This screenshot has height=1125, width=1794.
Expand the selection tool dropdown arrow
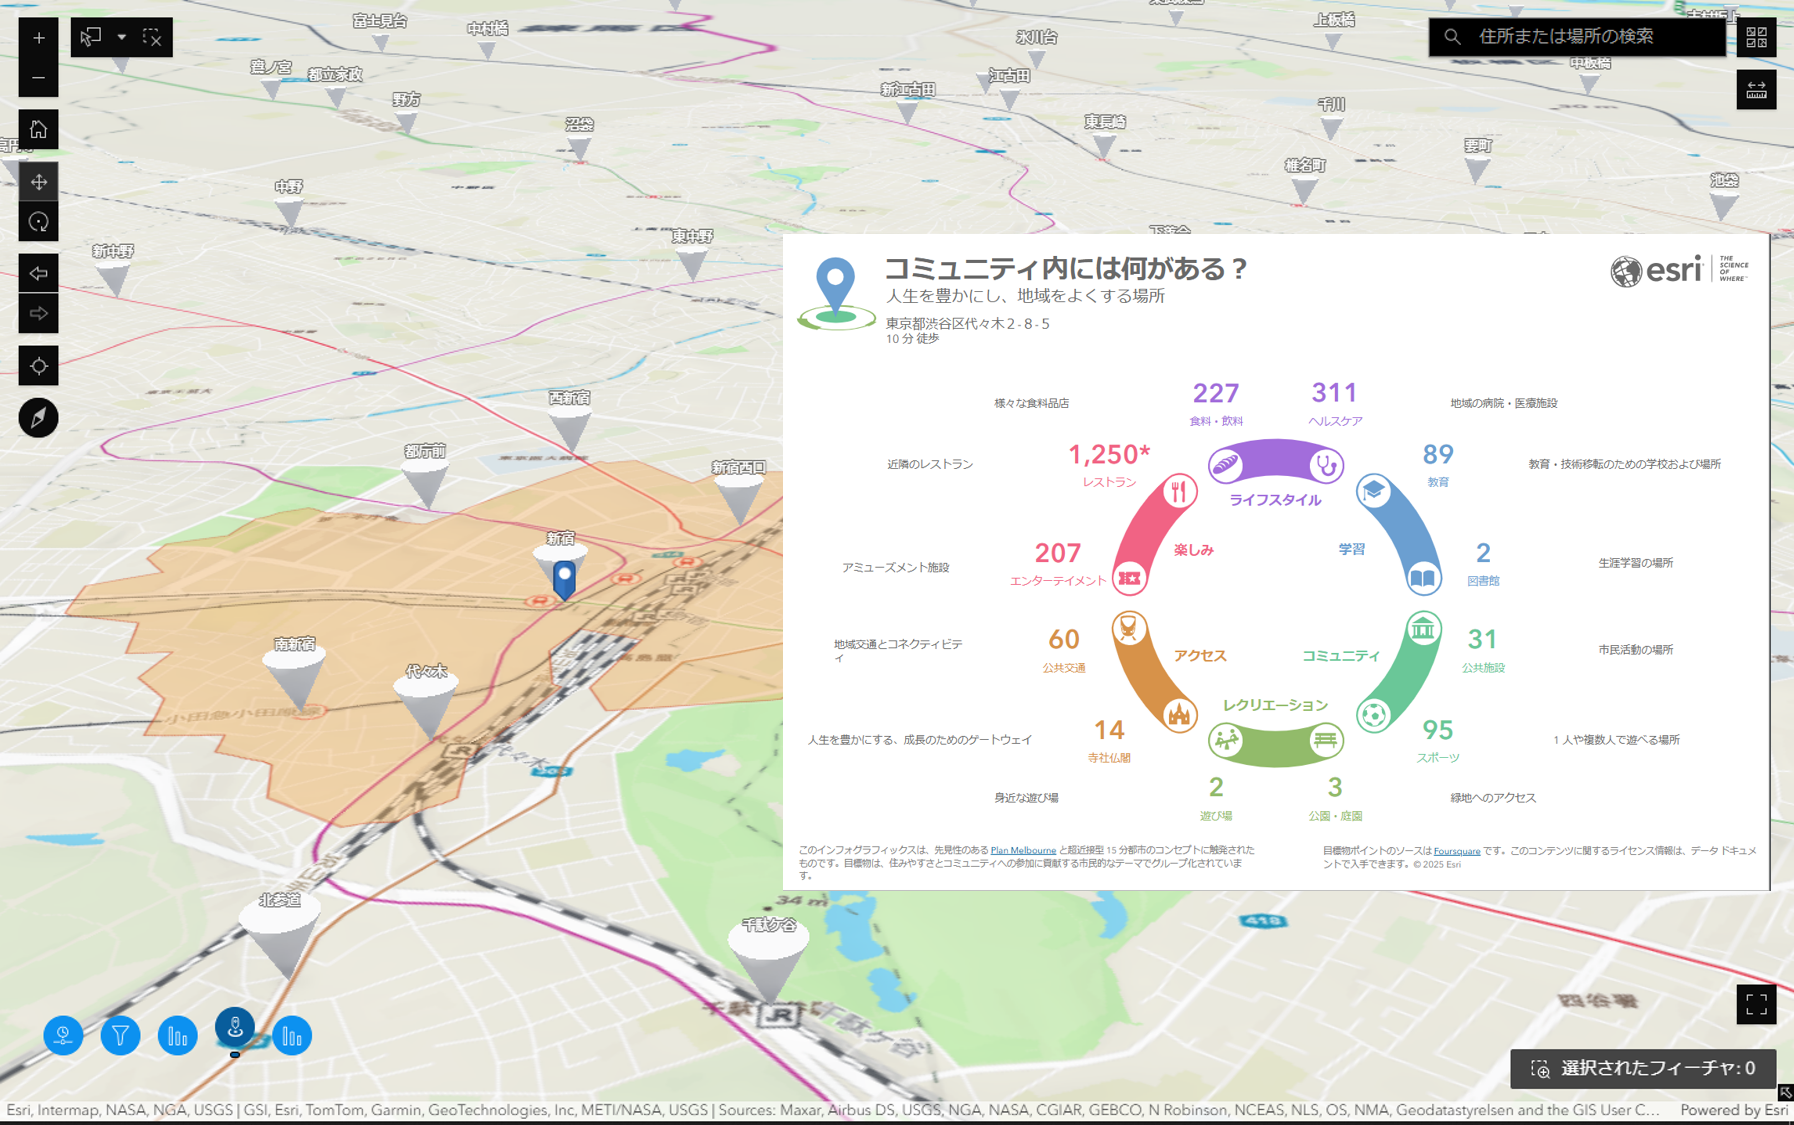click(122, 36)
